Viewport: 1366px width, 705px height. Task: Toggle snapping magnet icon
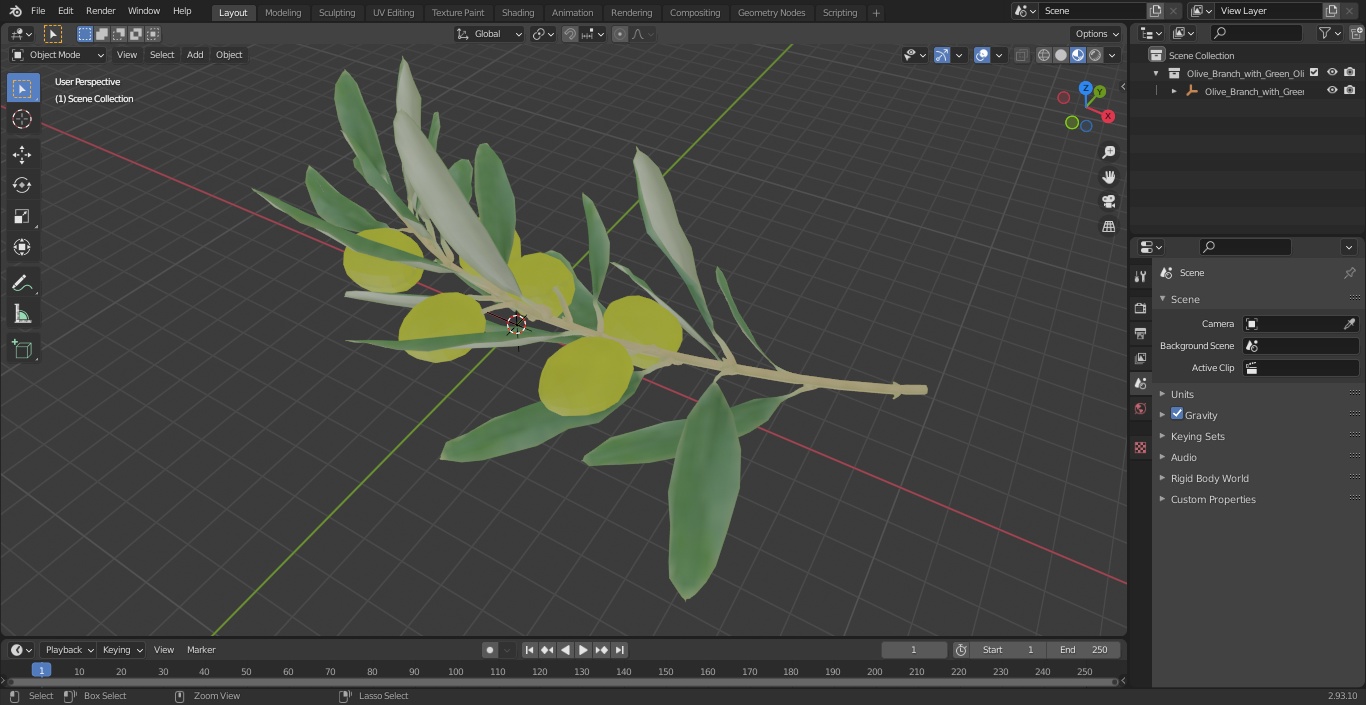tap(570, 34)
